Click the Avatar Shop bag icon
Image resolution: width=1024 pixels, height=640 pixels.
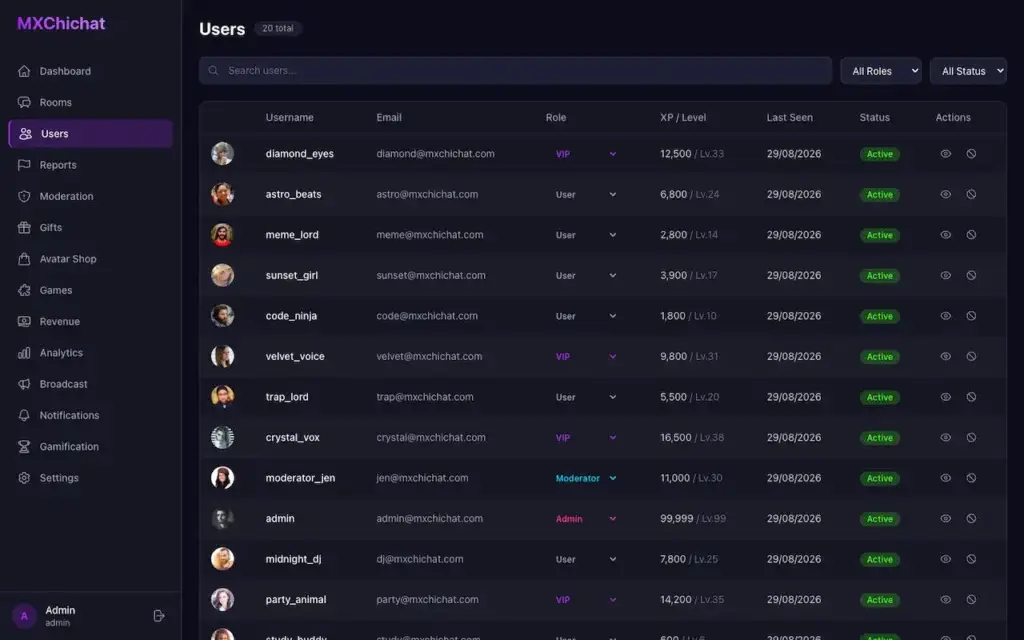point(24,259)
